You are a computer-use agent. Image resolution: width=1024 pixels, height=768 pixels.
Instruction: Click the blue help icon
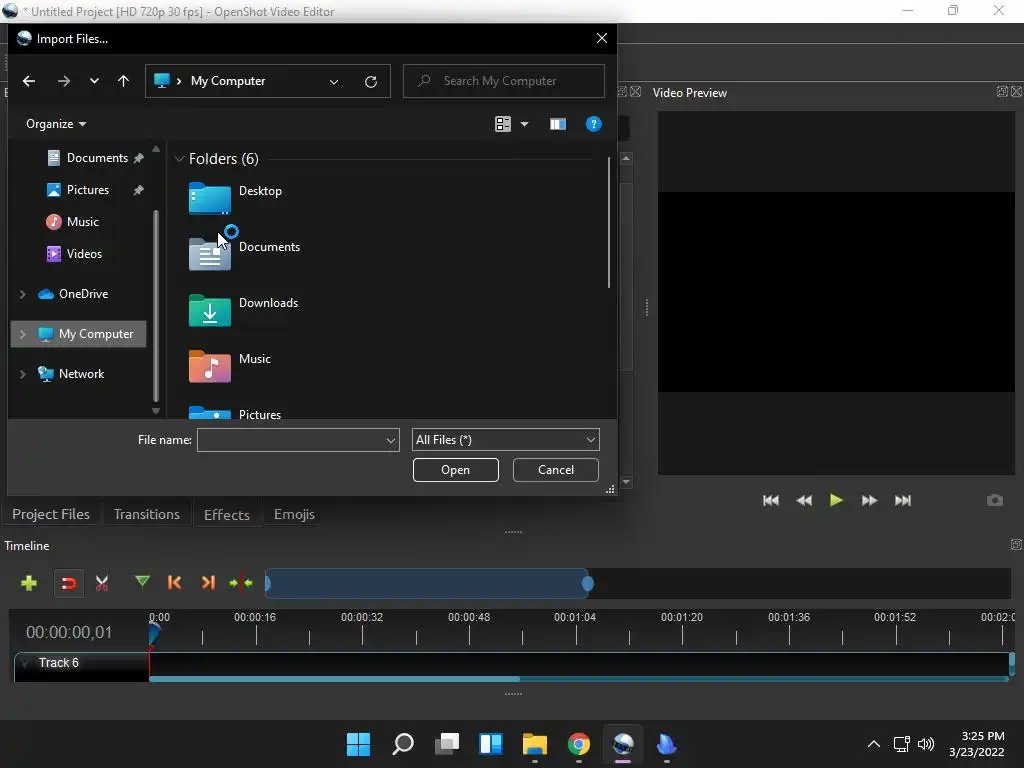pos(594,124)
